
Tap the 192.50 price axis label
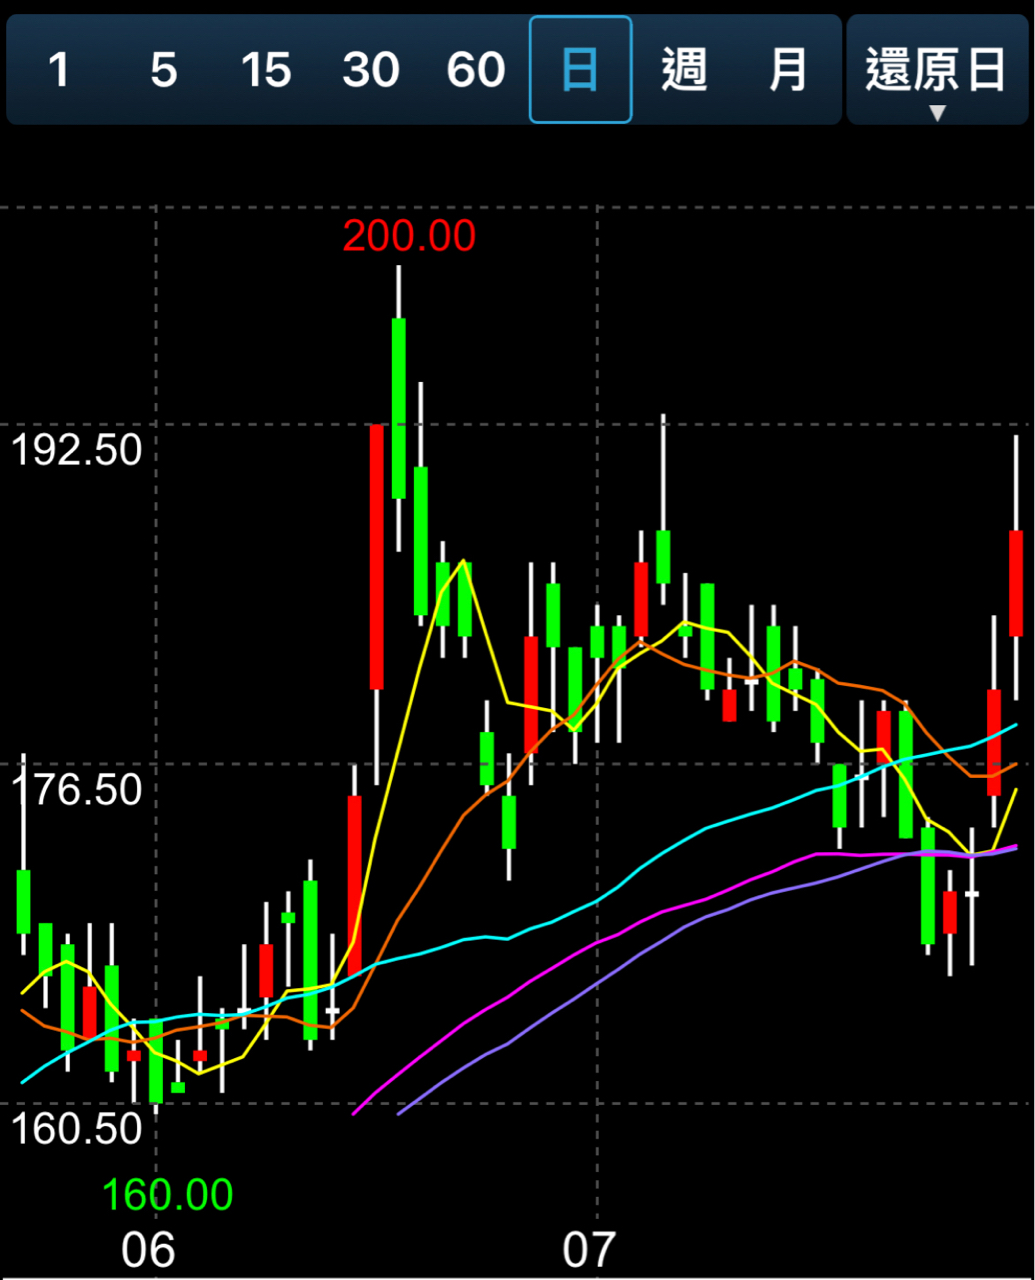pyautogui.click(x=77, y=450)
